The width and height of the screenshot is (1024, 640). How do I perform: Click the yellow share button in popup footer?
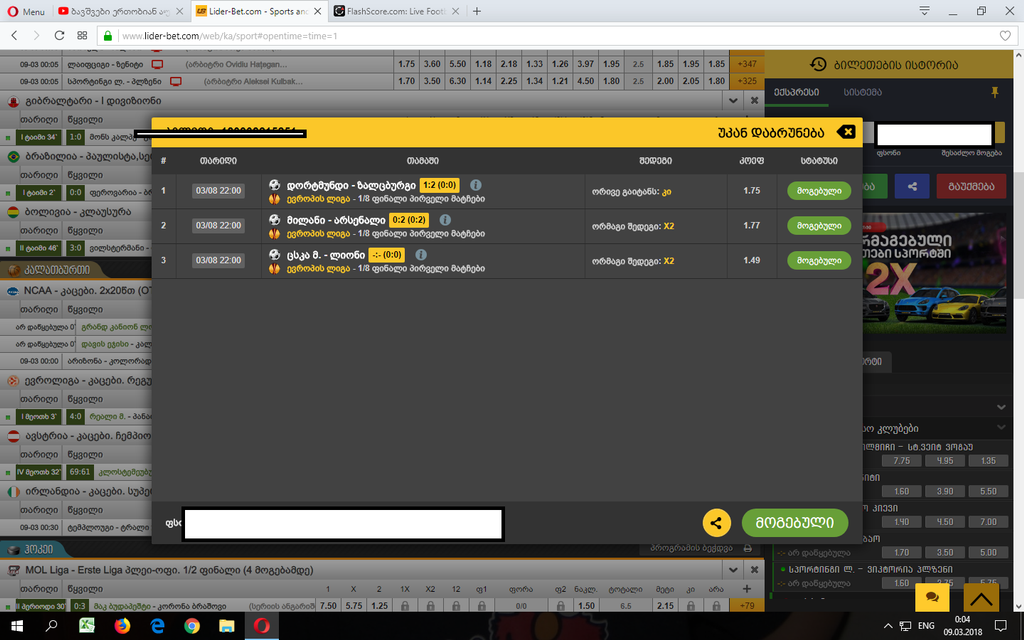click(x=716, y=522)
